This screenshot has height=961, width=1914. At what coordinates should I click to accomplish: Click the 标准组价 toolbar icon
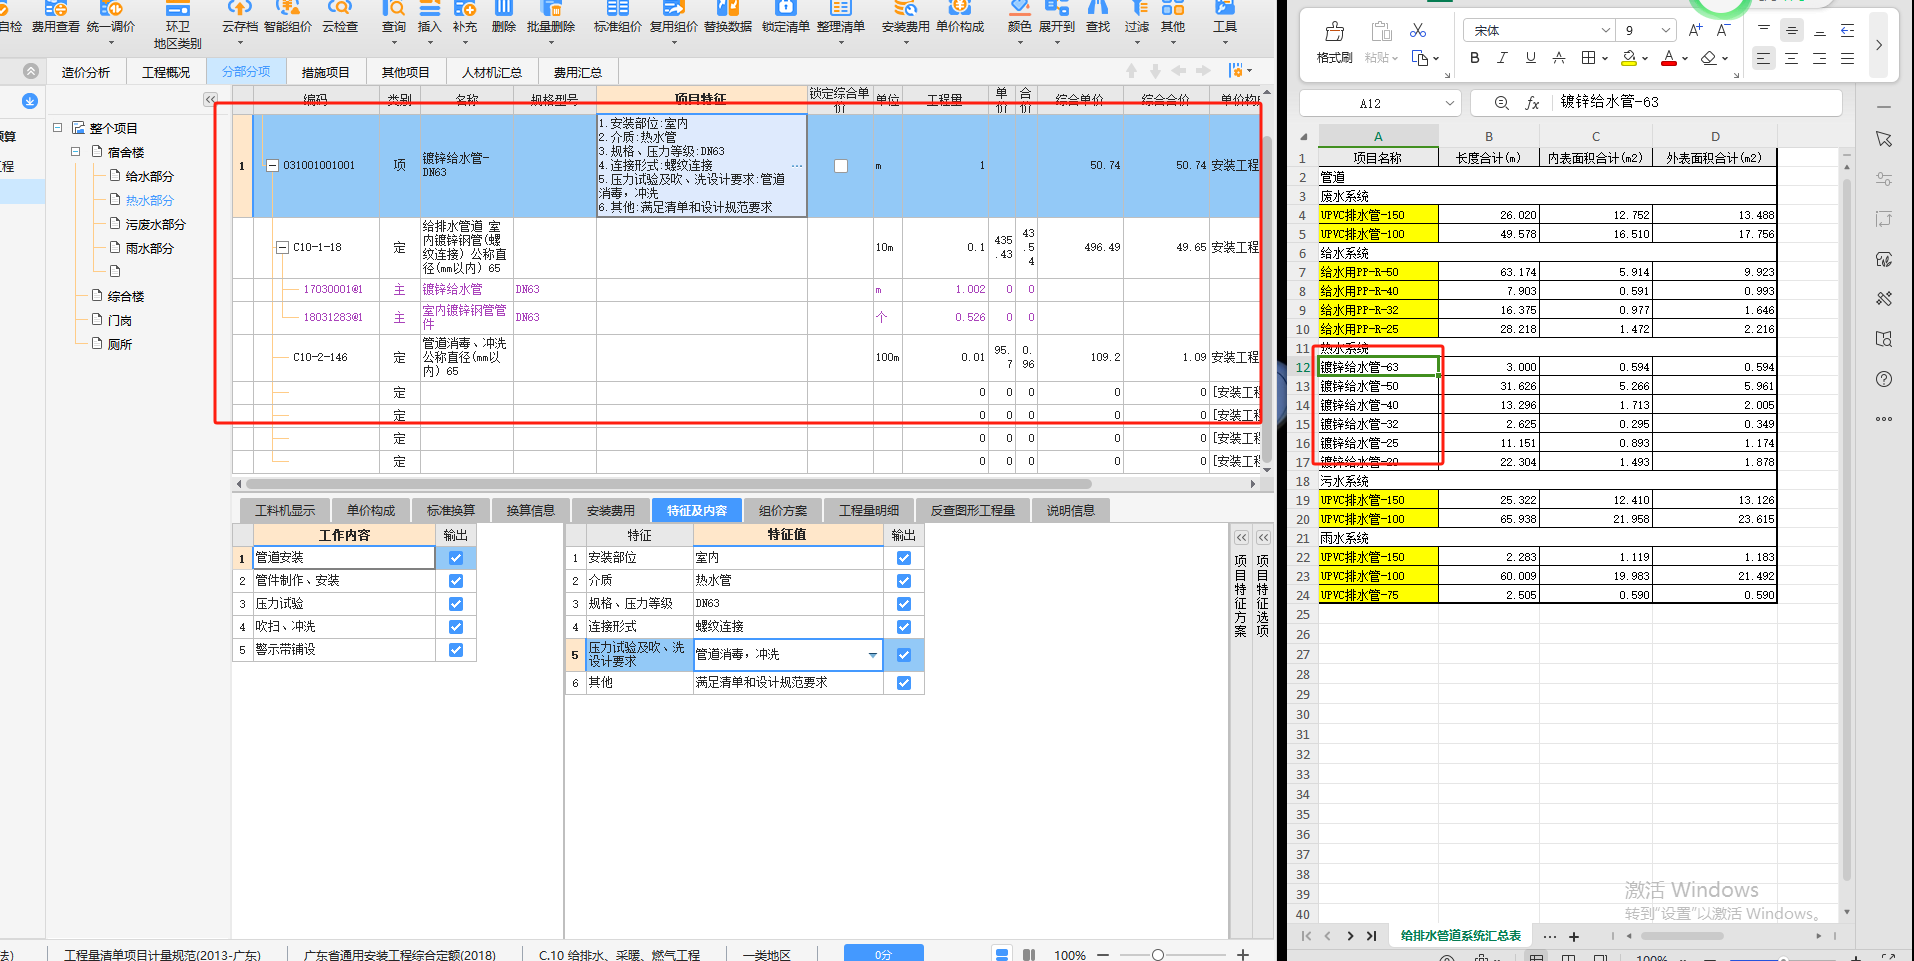point(617,17)
